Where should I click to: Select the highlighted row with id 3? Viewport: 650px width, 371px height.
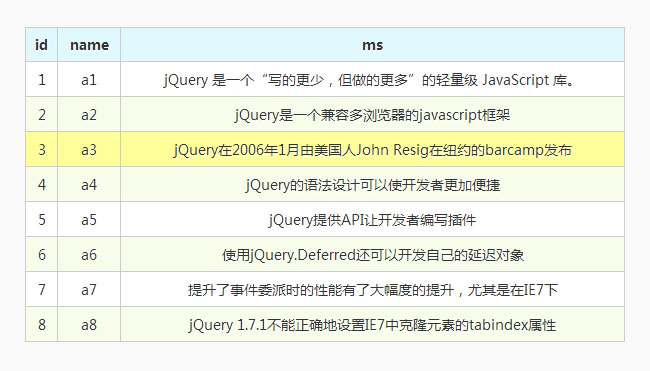click(x=325, y=149)
